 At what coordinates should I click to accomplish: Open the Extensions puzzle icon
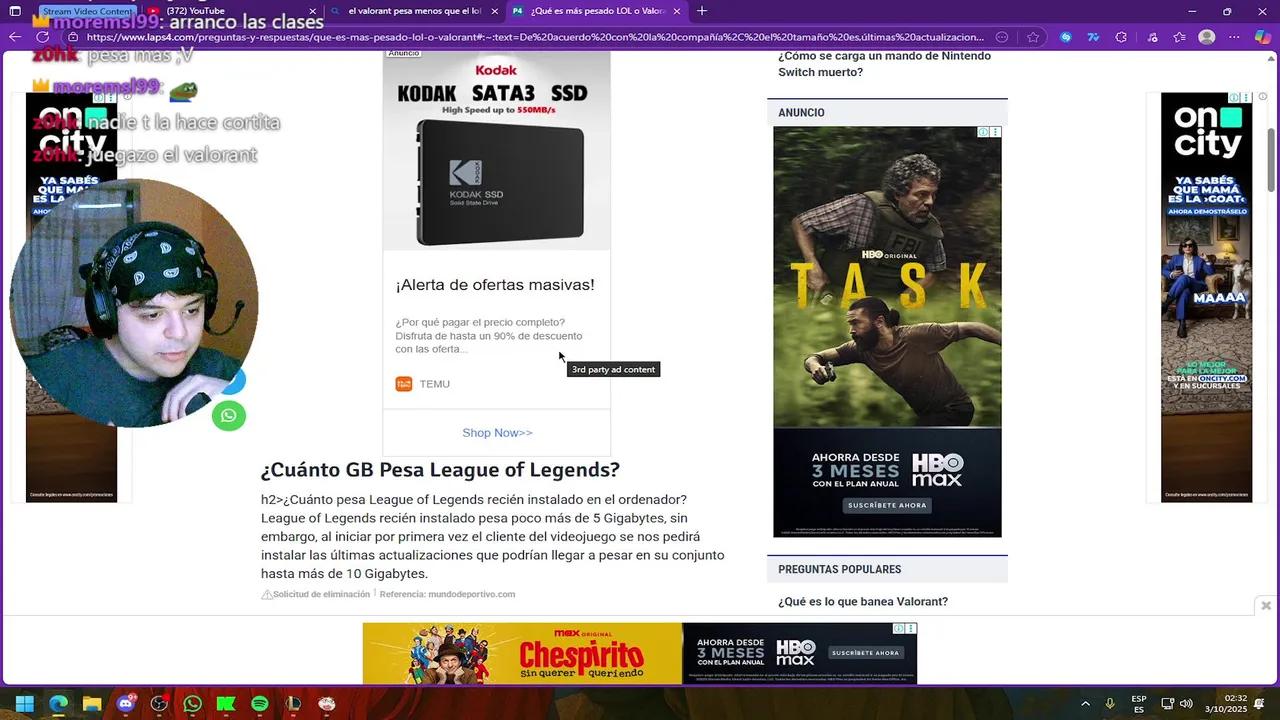click(x=1121, y=37)
